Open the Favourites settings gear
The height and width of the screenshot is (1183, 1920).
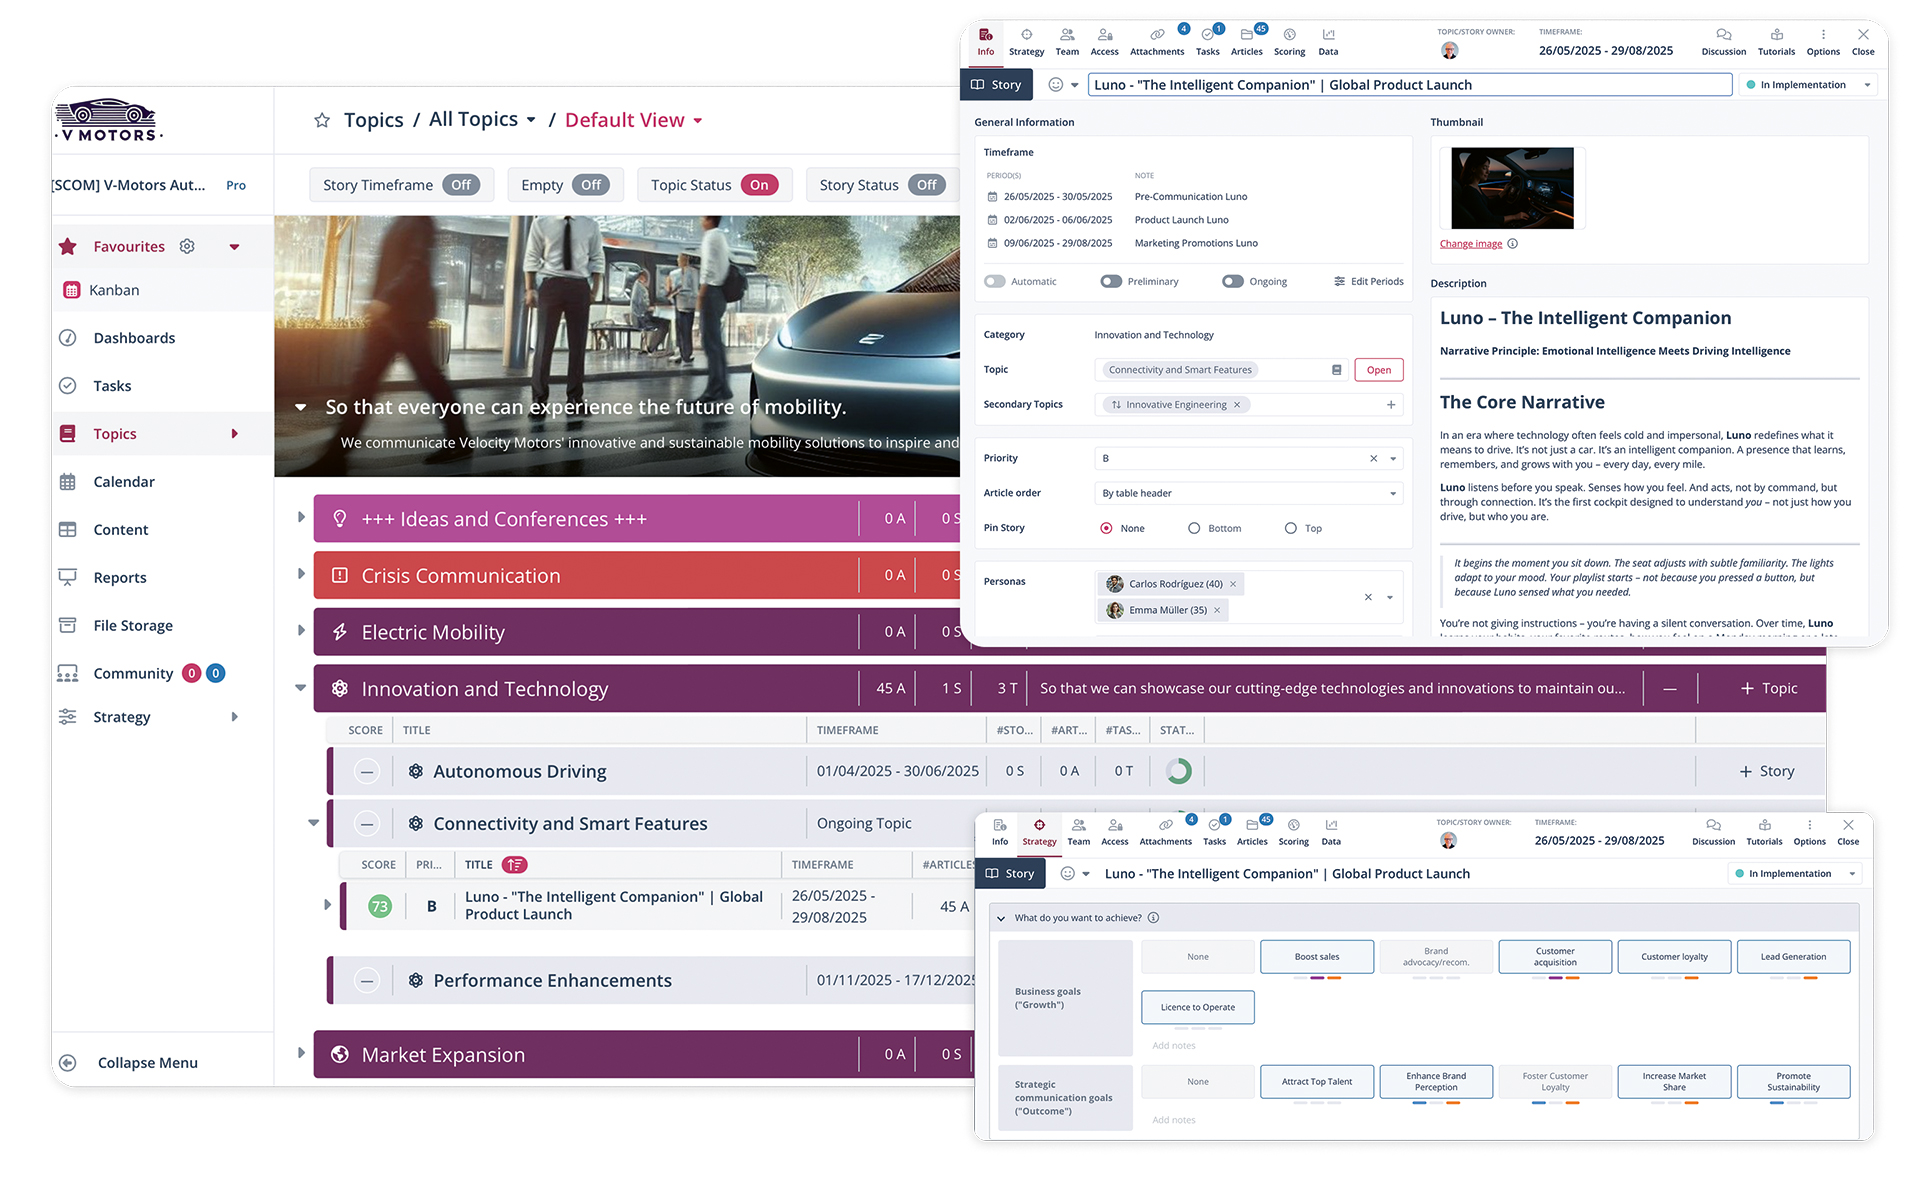187,246
